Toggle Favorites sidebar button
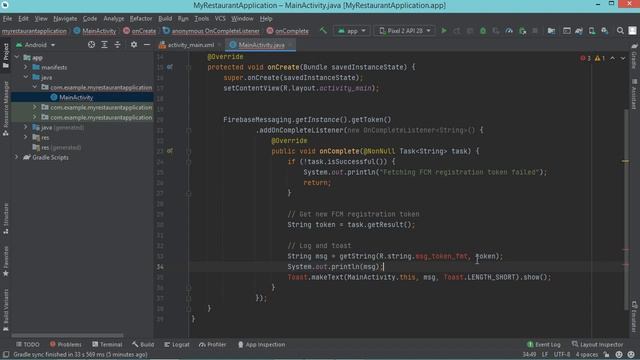This screenshot has height=360, width=640. 5,261
